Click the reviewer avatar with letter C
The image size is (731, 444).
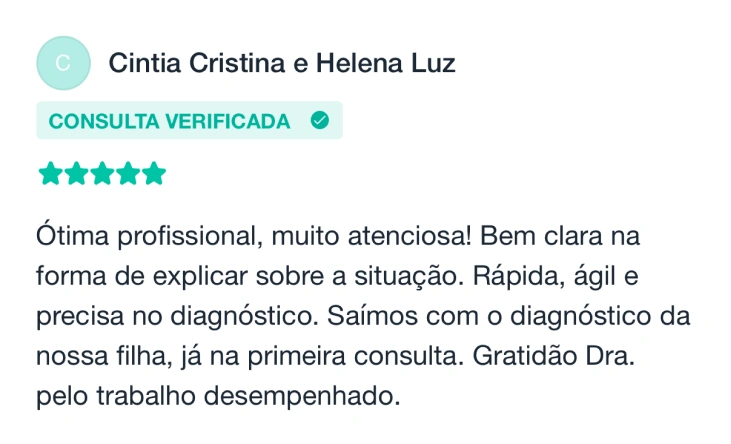[x=62, y=63]
